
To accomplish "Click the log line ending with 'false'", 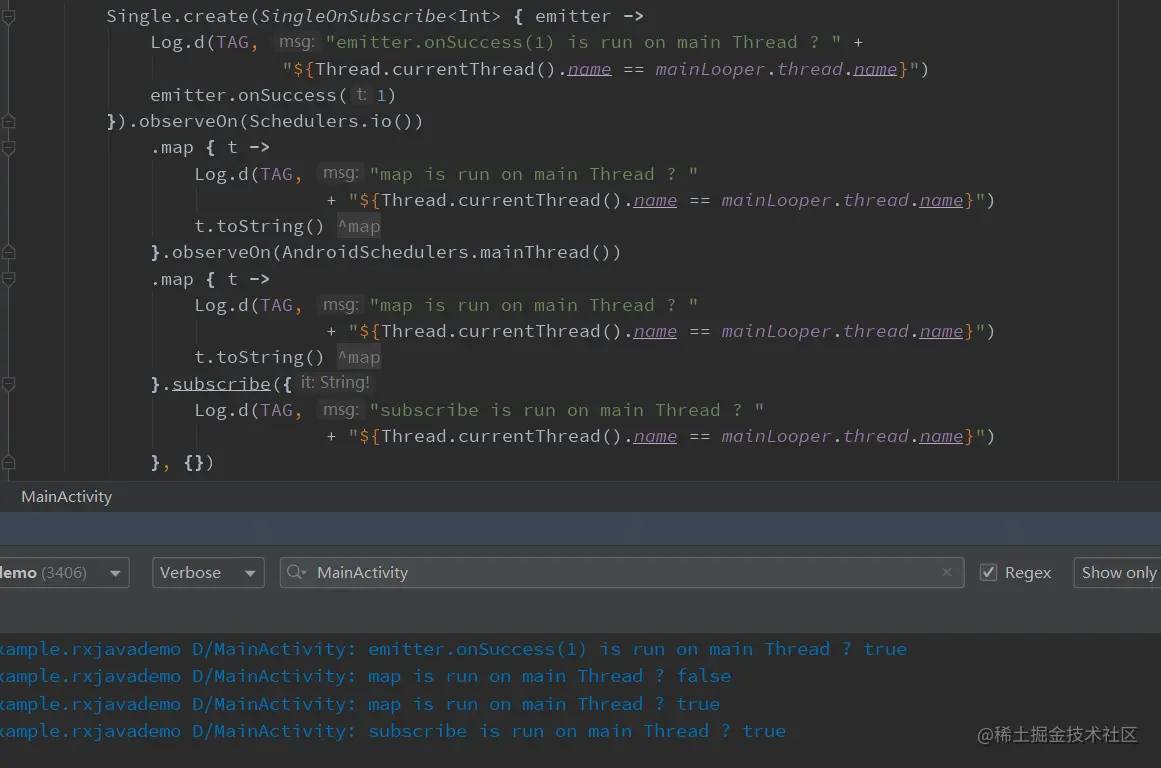I will (x=366, y=676).
